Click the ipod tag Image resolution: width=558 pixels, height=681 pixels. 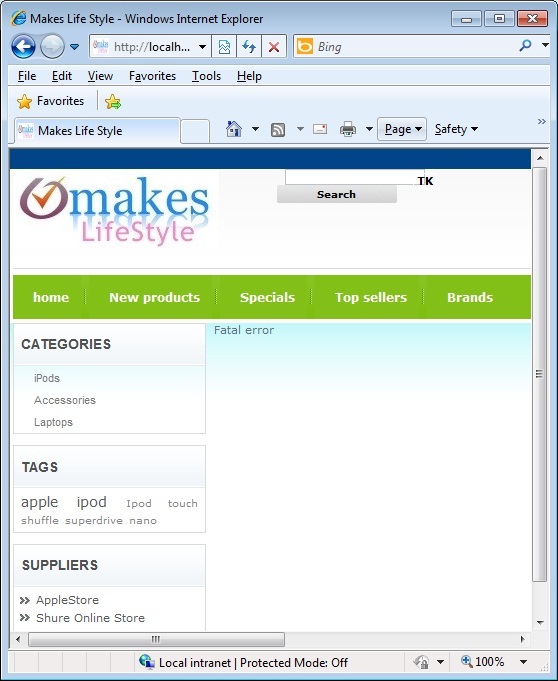pyautogui.click(x=91, y=502)
